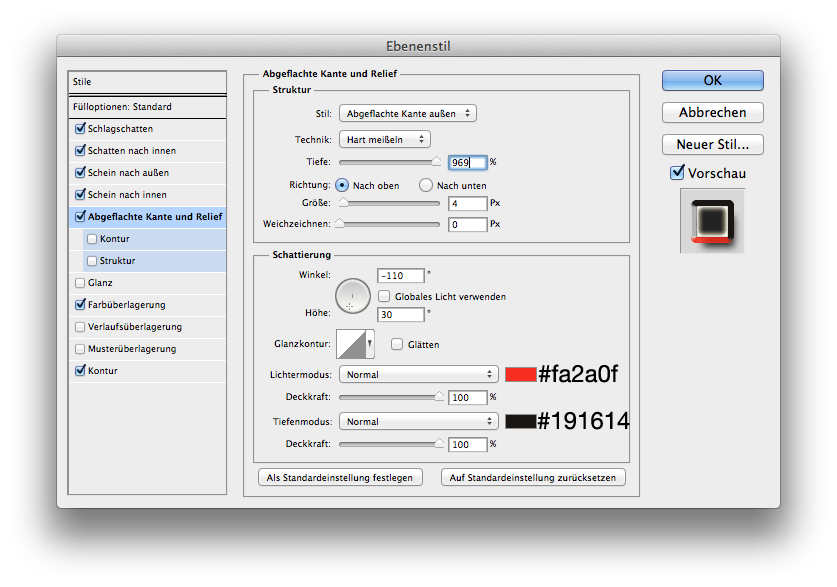Open the Technik dropdown
This screenshot has width=837, height=587.
(x=384, y=139)
